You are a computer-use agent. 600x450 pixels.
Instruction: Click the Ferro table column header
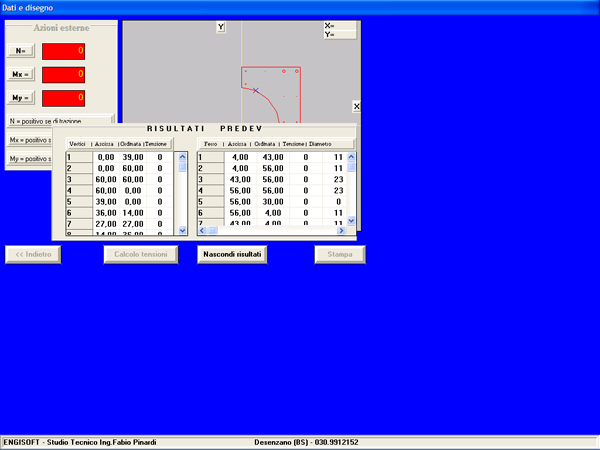(x=209, y=144)
